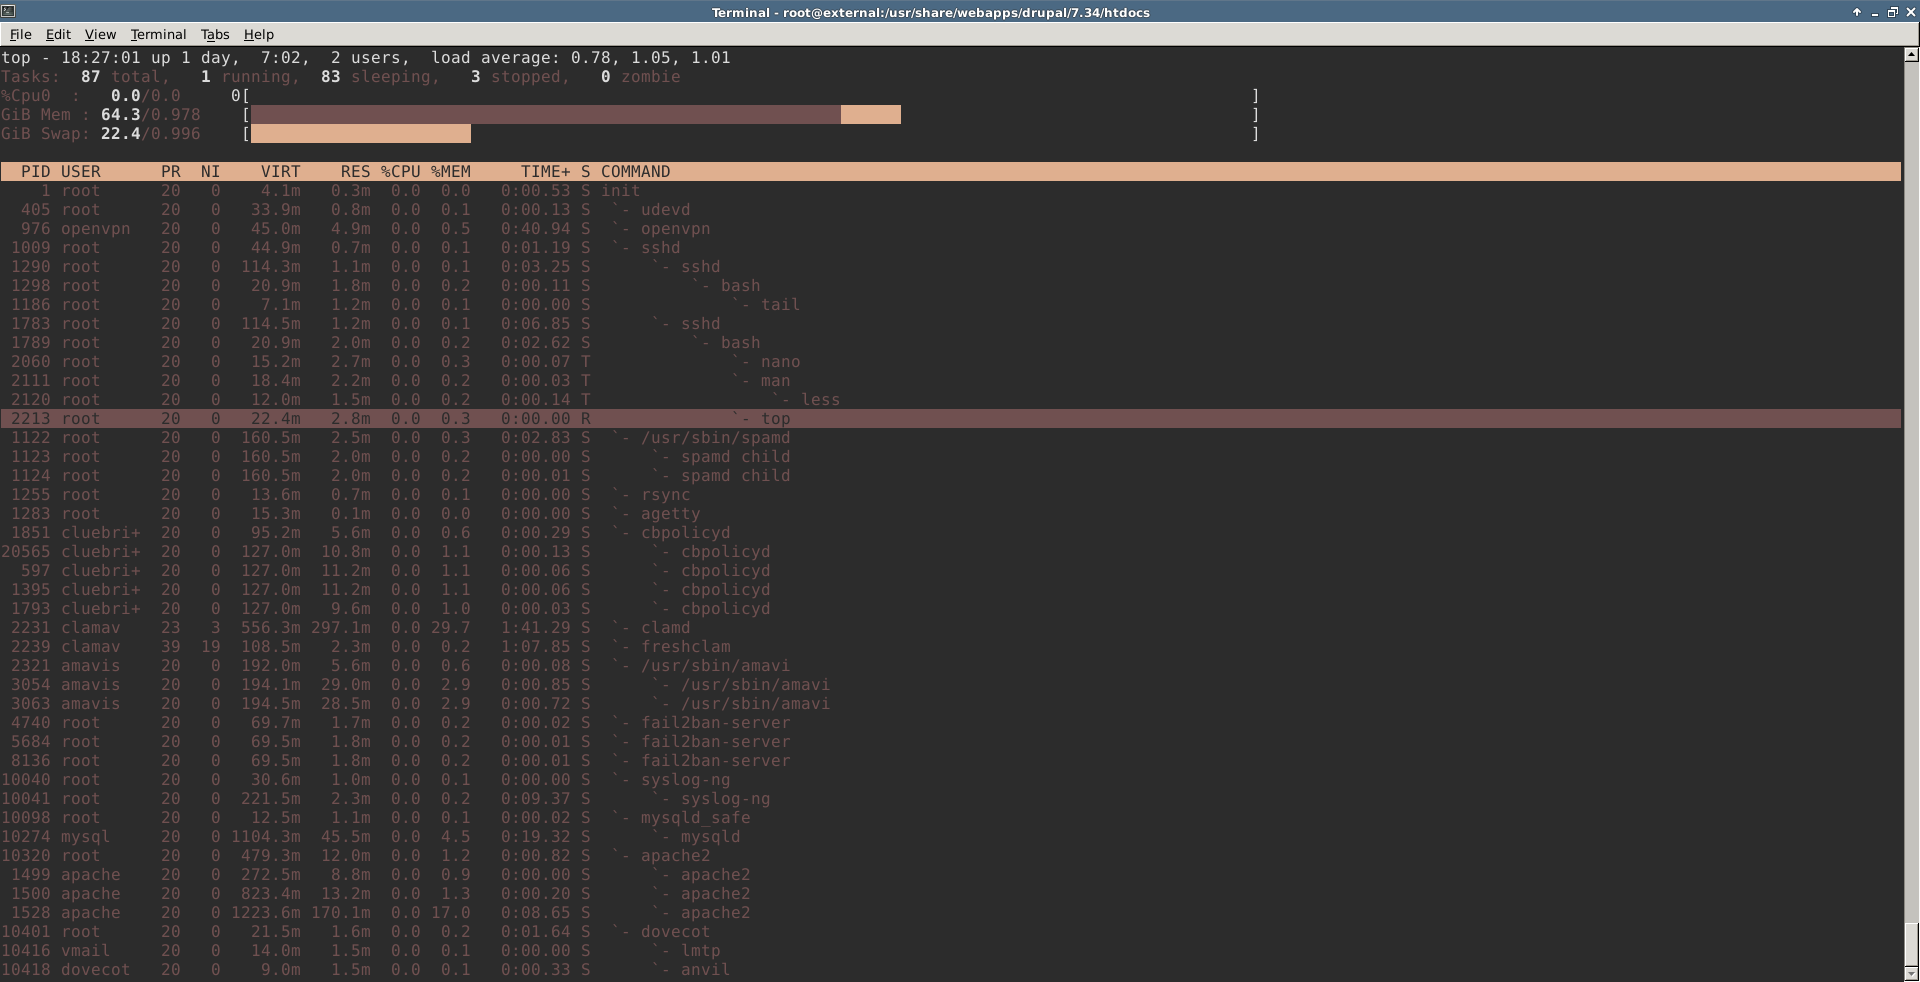1920x982 pixels.
Task: Open the Terminal menu
Action: (x=158, y=34)
